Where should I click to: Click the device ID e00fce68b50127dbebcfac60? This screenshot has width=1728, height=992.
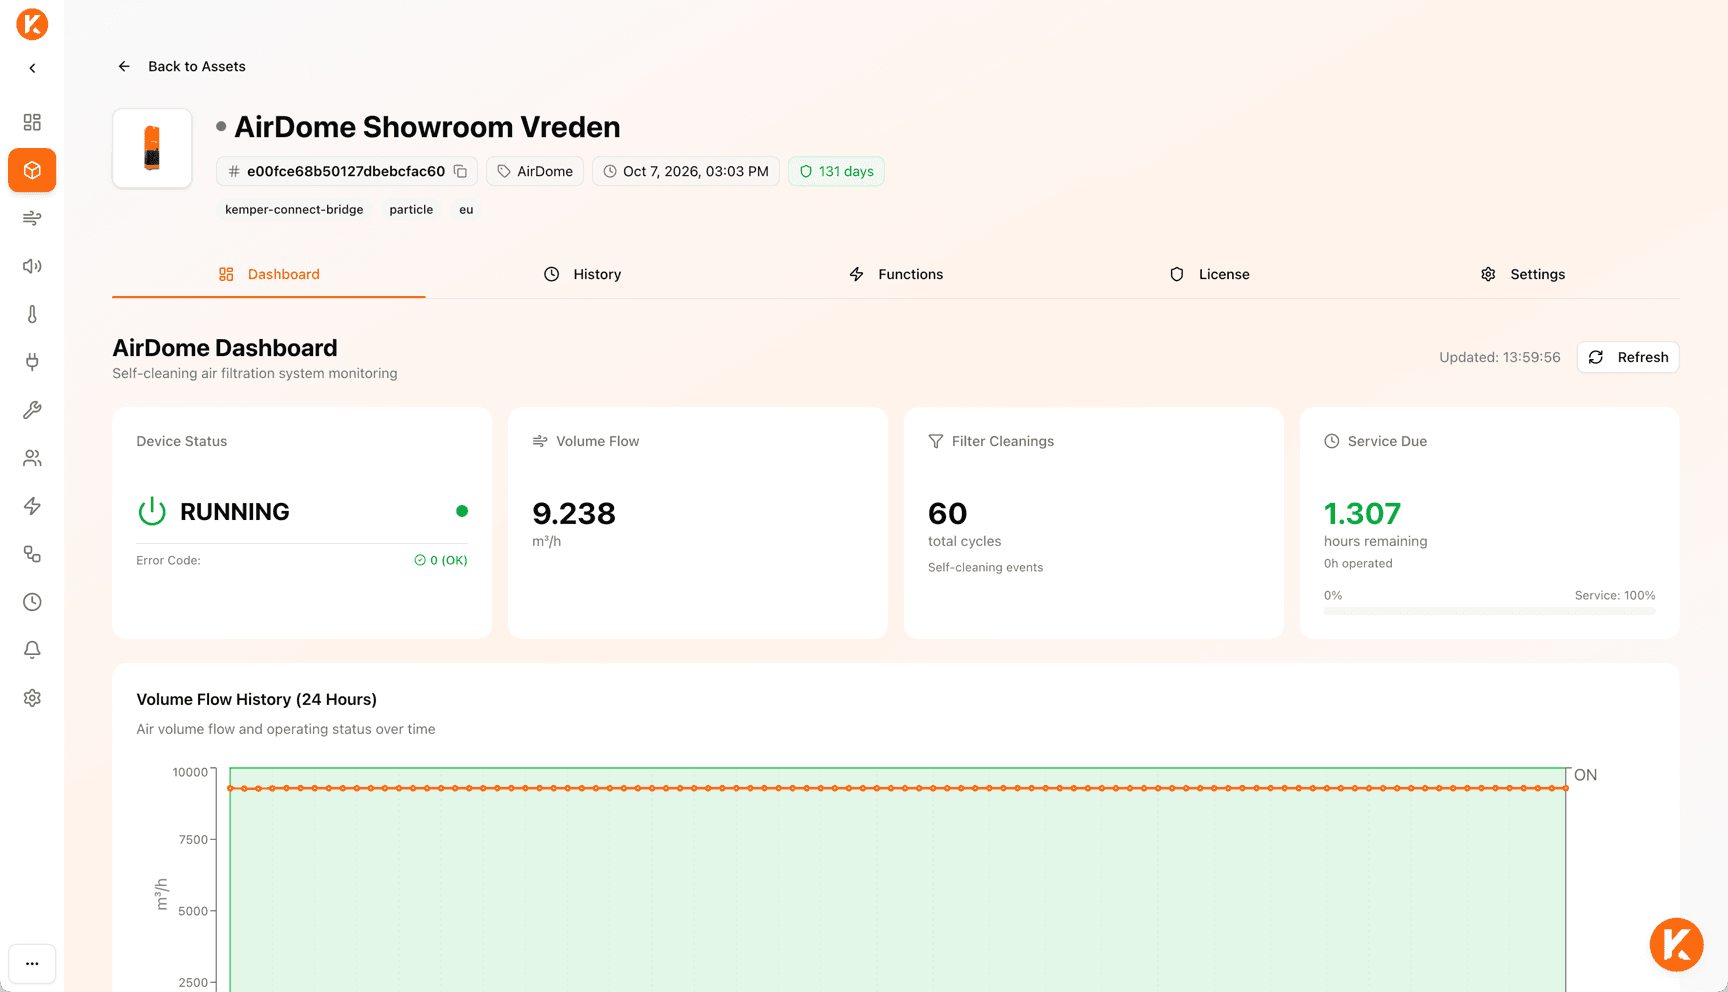coord(346,171)
